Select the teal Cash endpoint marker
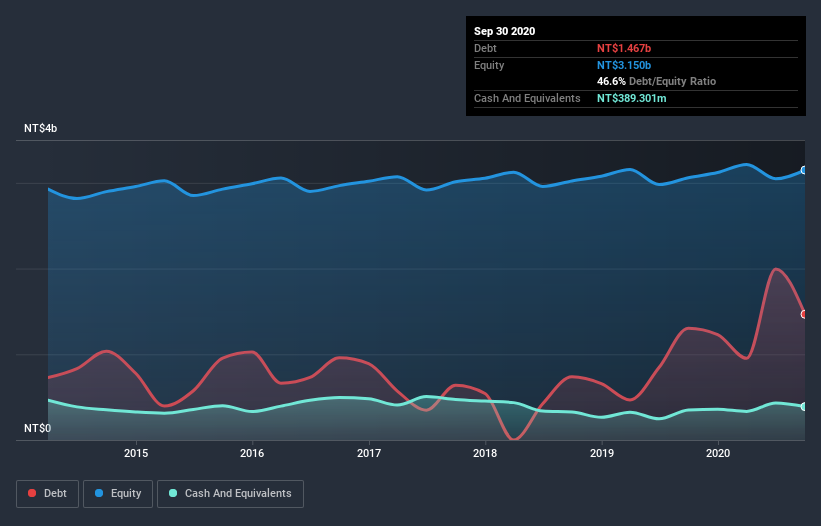The height and width of the screenshot is (526, 821). [x=804, y=406]
